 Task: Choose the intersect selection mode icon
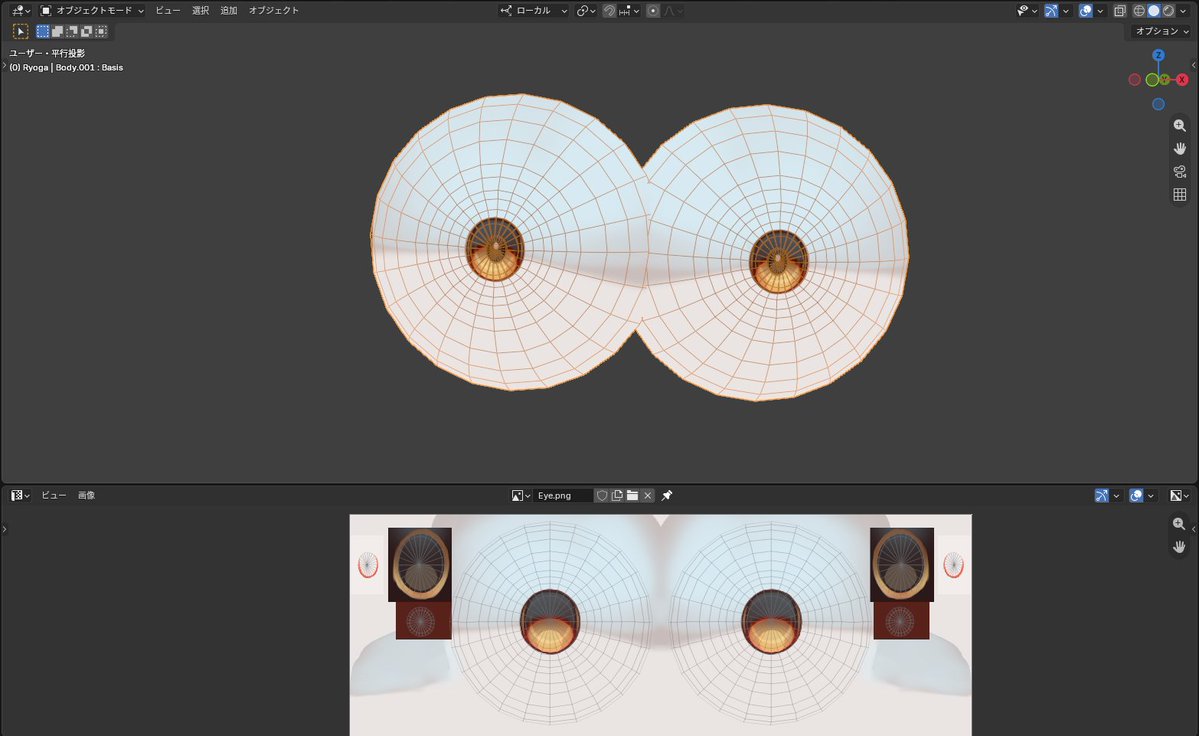click(101, 31)
